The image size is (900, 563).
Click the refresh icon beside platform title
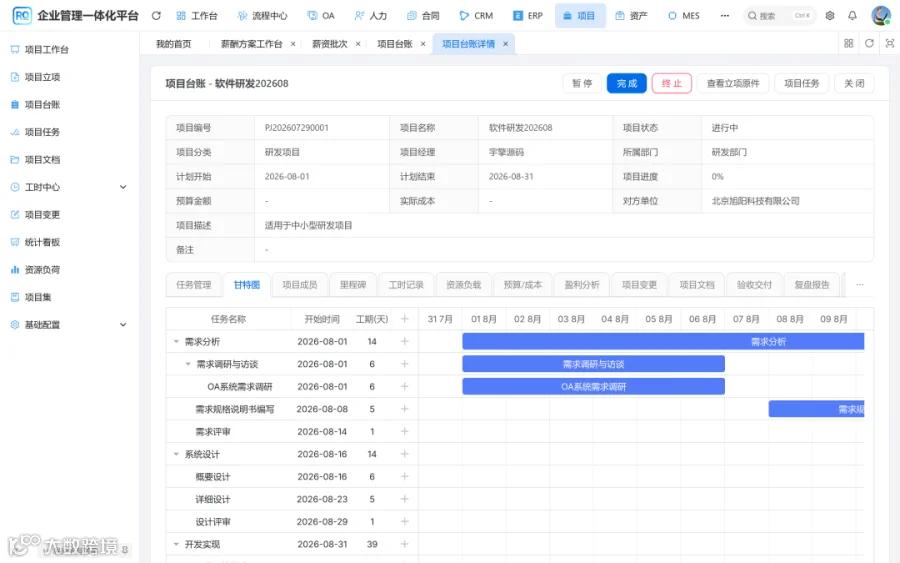156,16
